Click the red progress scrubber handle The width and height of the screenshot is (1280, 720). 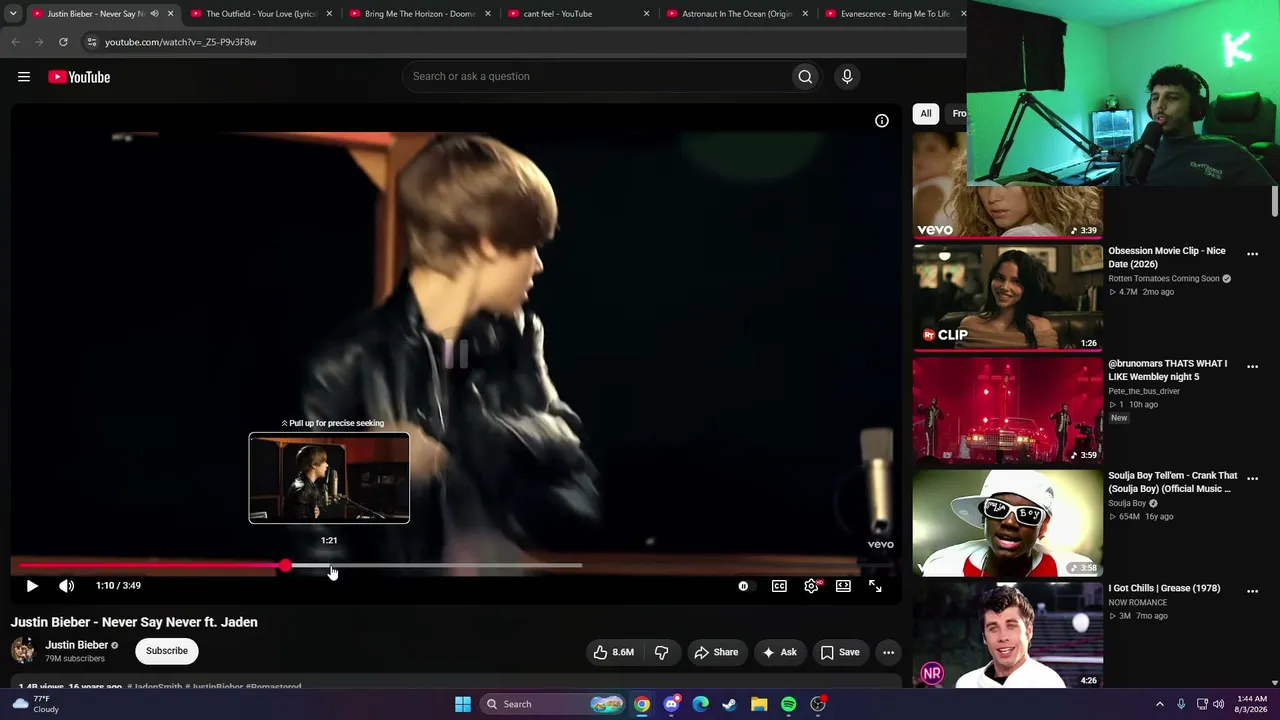click(286, 566)
